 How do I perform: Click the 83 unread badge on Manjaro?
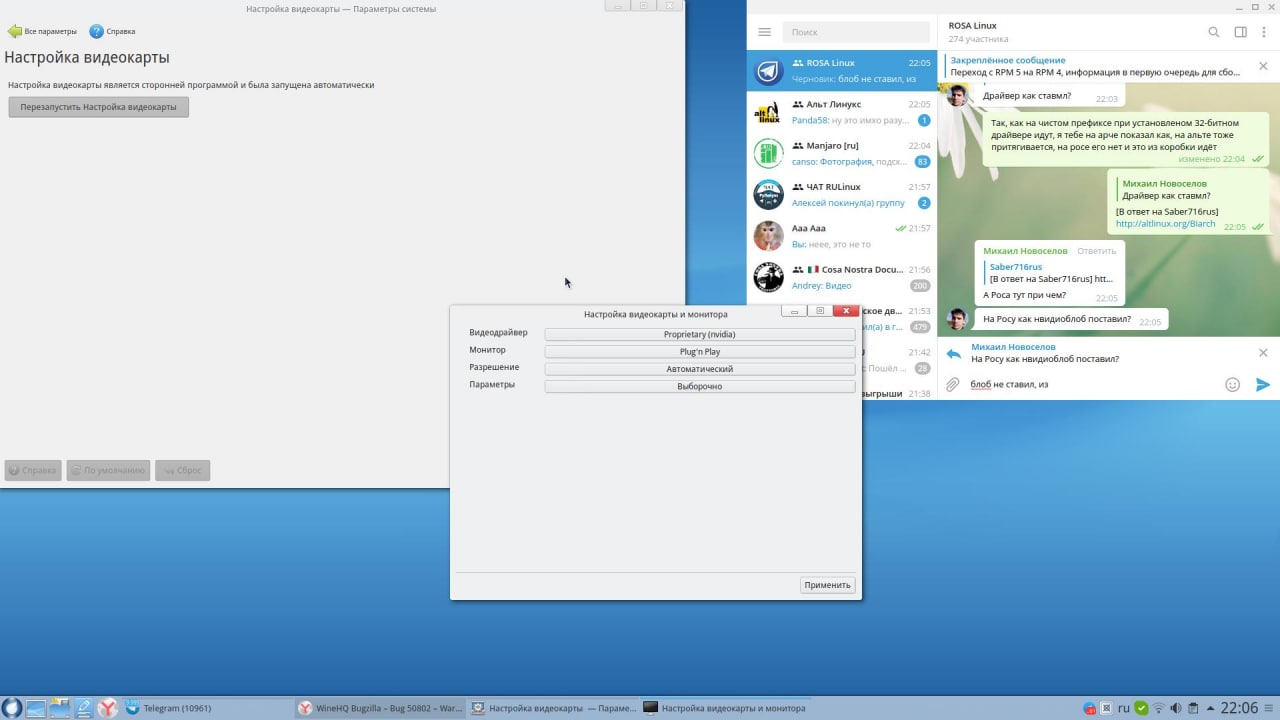click(922, 162)
